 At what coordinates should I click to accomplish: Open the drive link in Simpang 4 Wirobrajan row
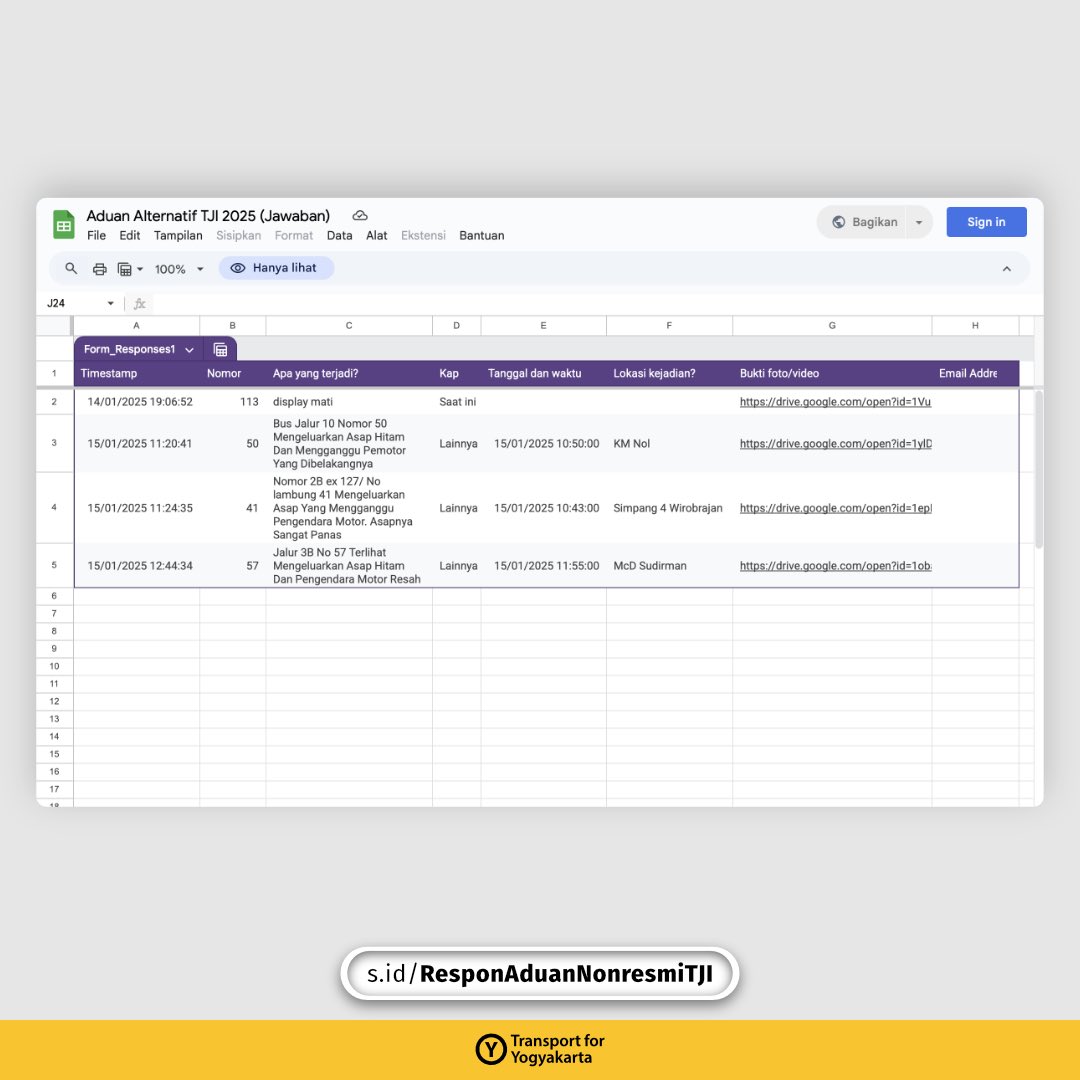click(x=835, y=508)
